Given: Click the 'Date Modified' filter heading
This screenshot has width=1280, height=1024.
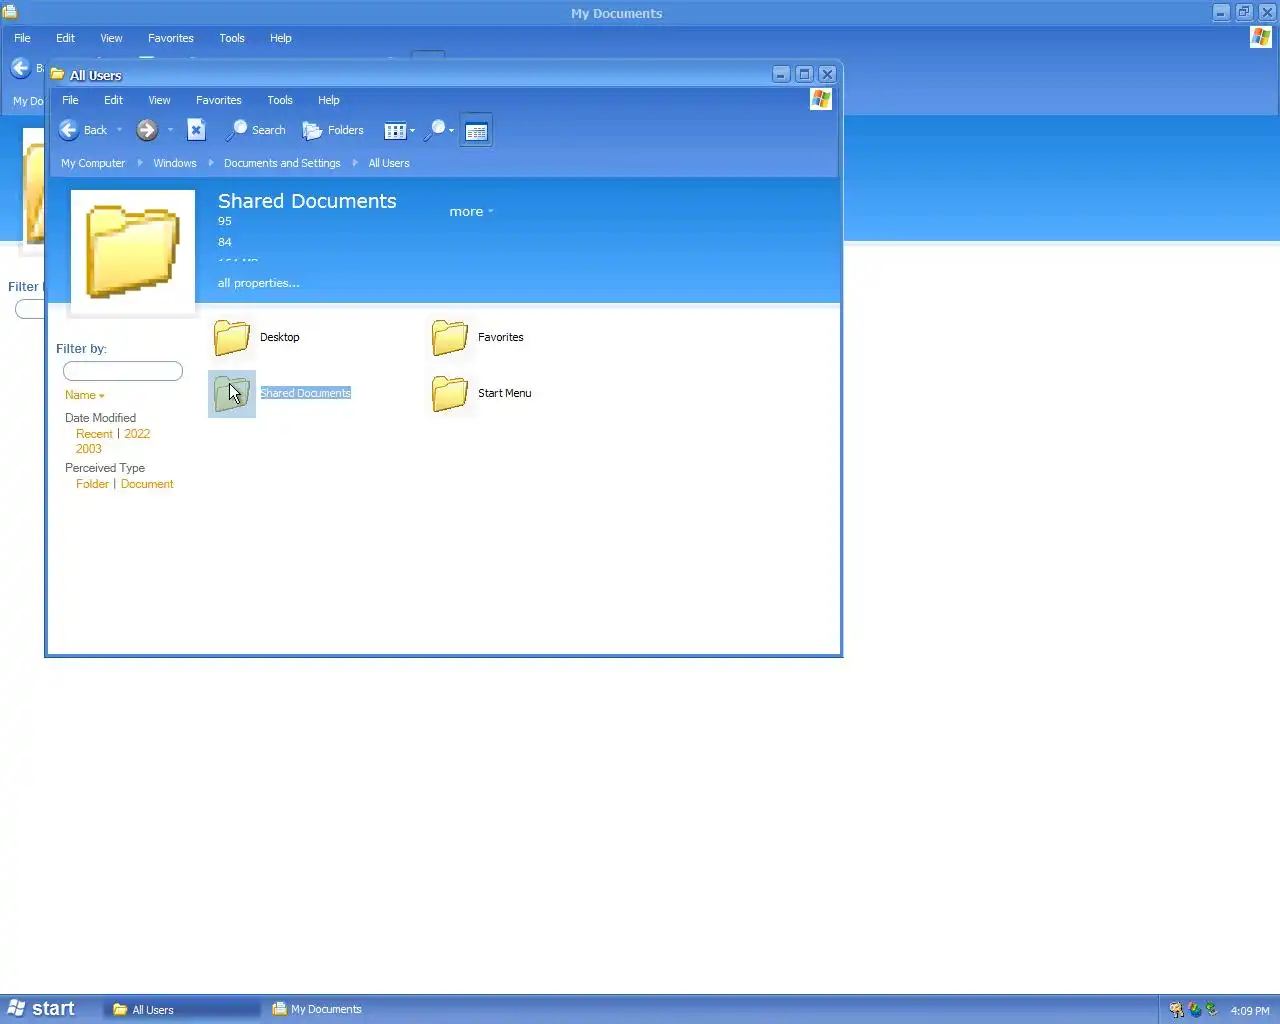Looking at the screenshot, I should coord(100,418).
